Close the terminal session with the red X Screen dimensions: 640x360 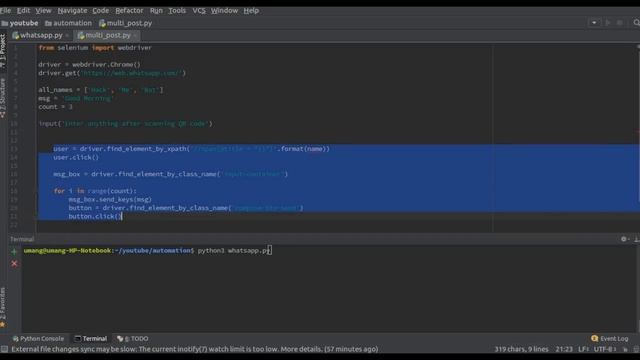point(14,264)
